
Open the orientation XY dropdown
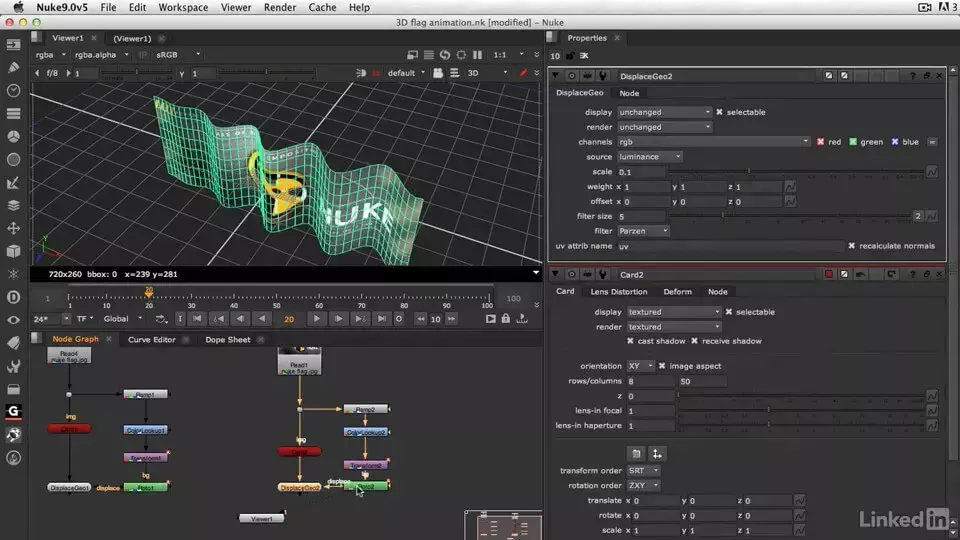tap(640, 366)
